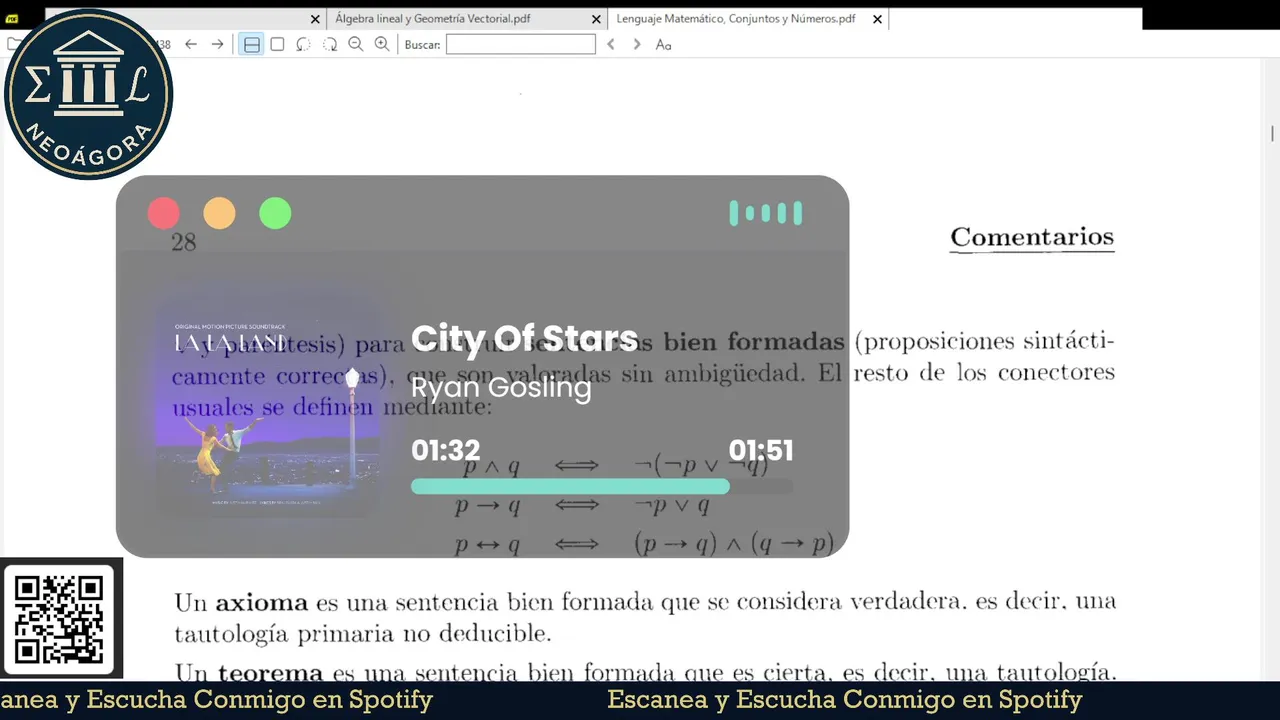Go forward with the right arrow toolbar icon
1280x720 pixels.
pyautogui.click(x=217, y=44)
